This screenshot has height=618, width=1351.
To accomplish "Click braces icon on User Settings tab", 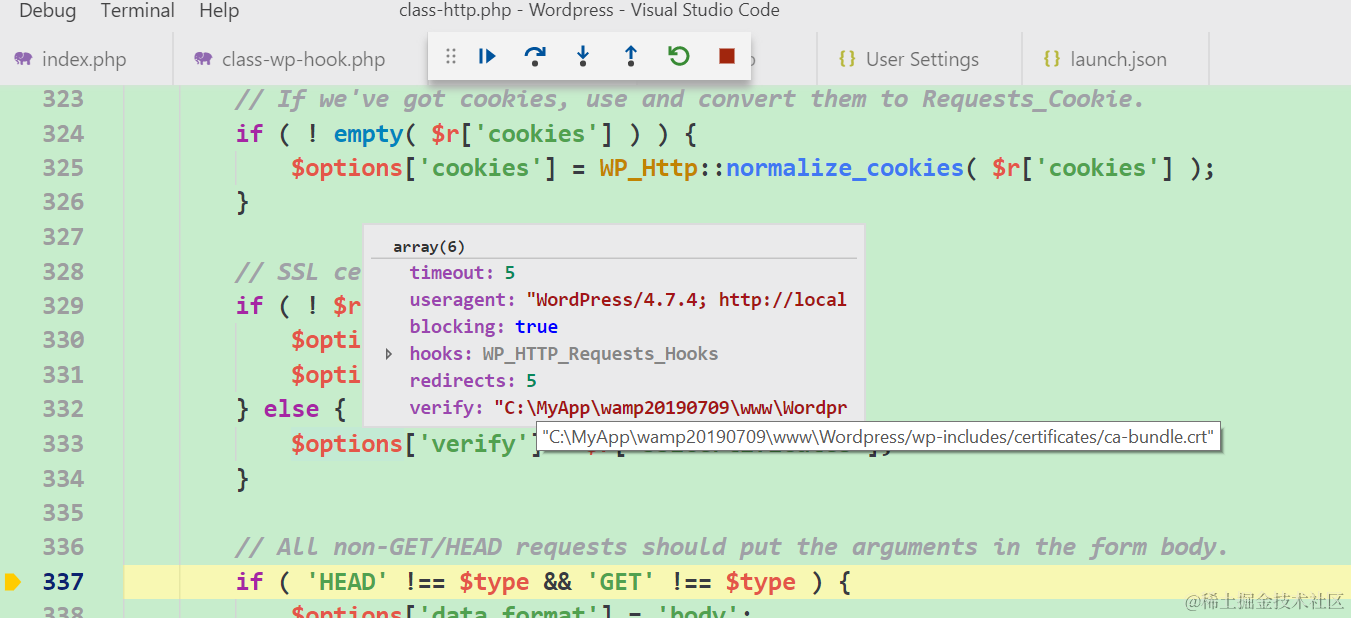I will click(847, 59).
